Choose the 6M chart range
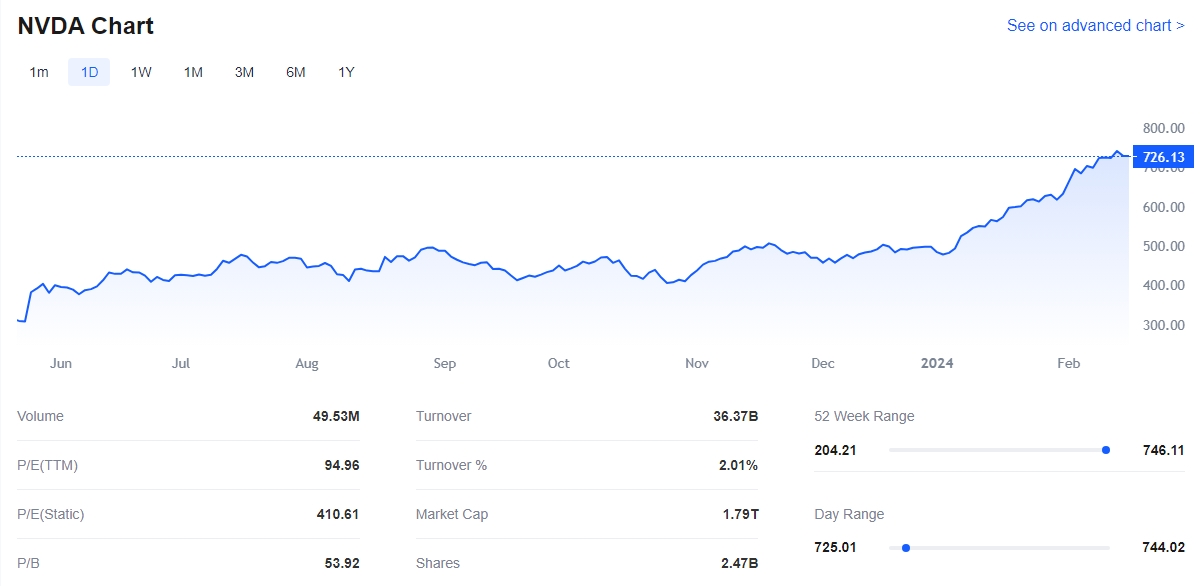 click(x=295, y=72)
